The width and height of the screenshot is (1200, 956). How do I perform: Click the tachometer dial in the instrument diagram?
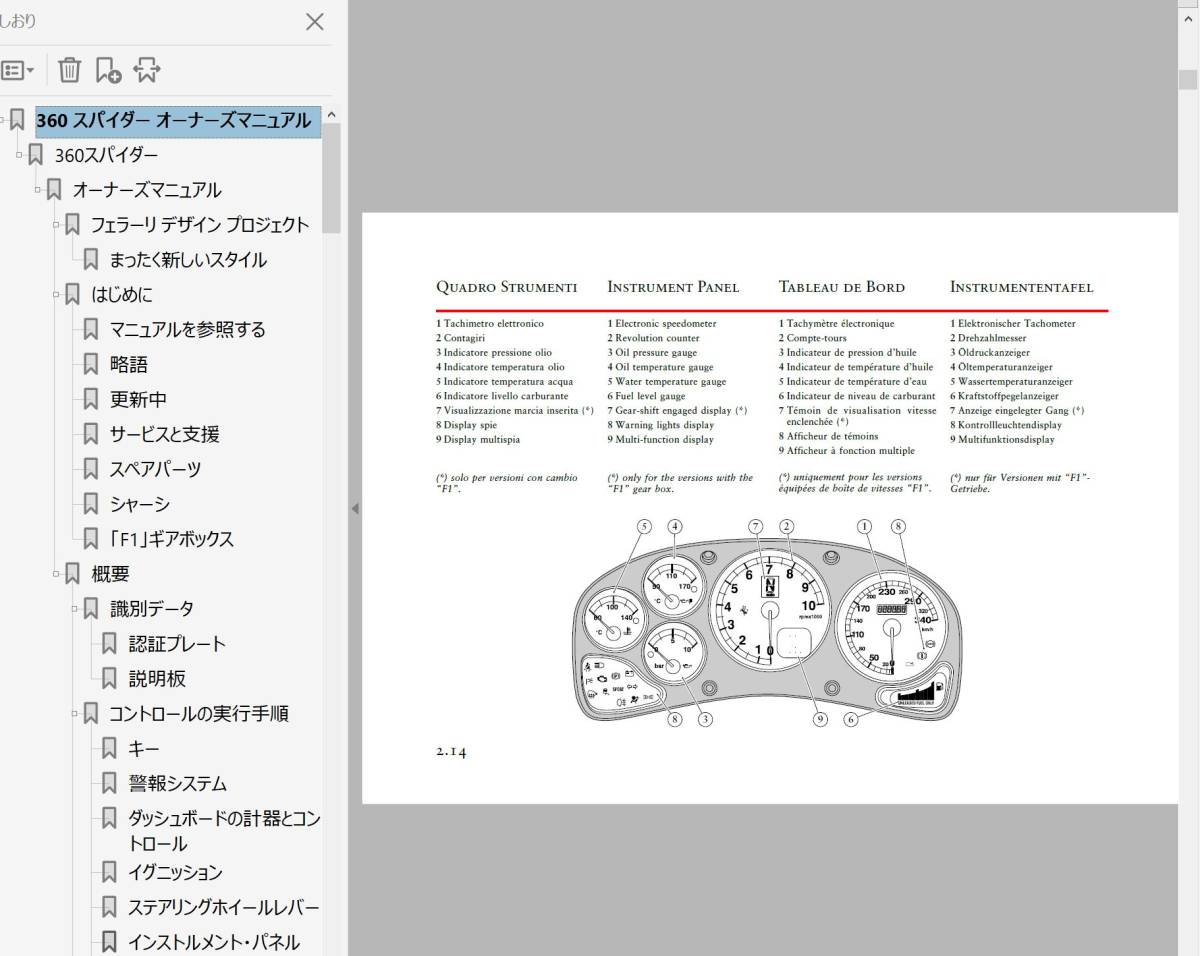point(769,608)
